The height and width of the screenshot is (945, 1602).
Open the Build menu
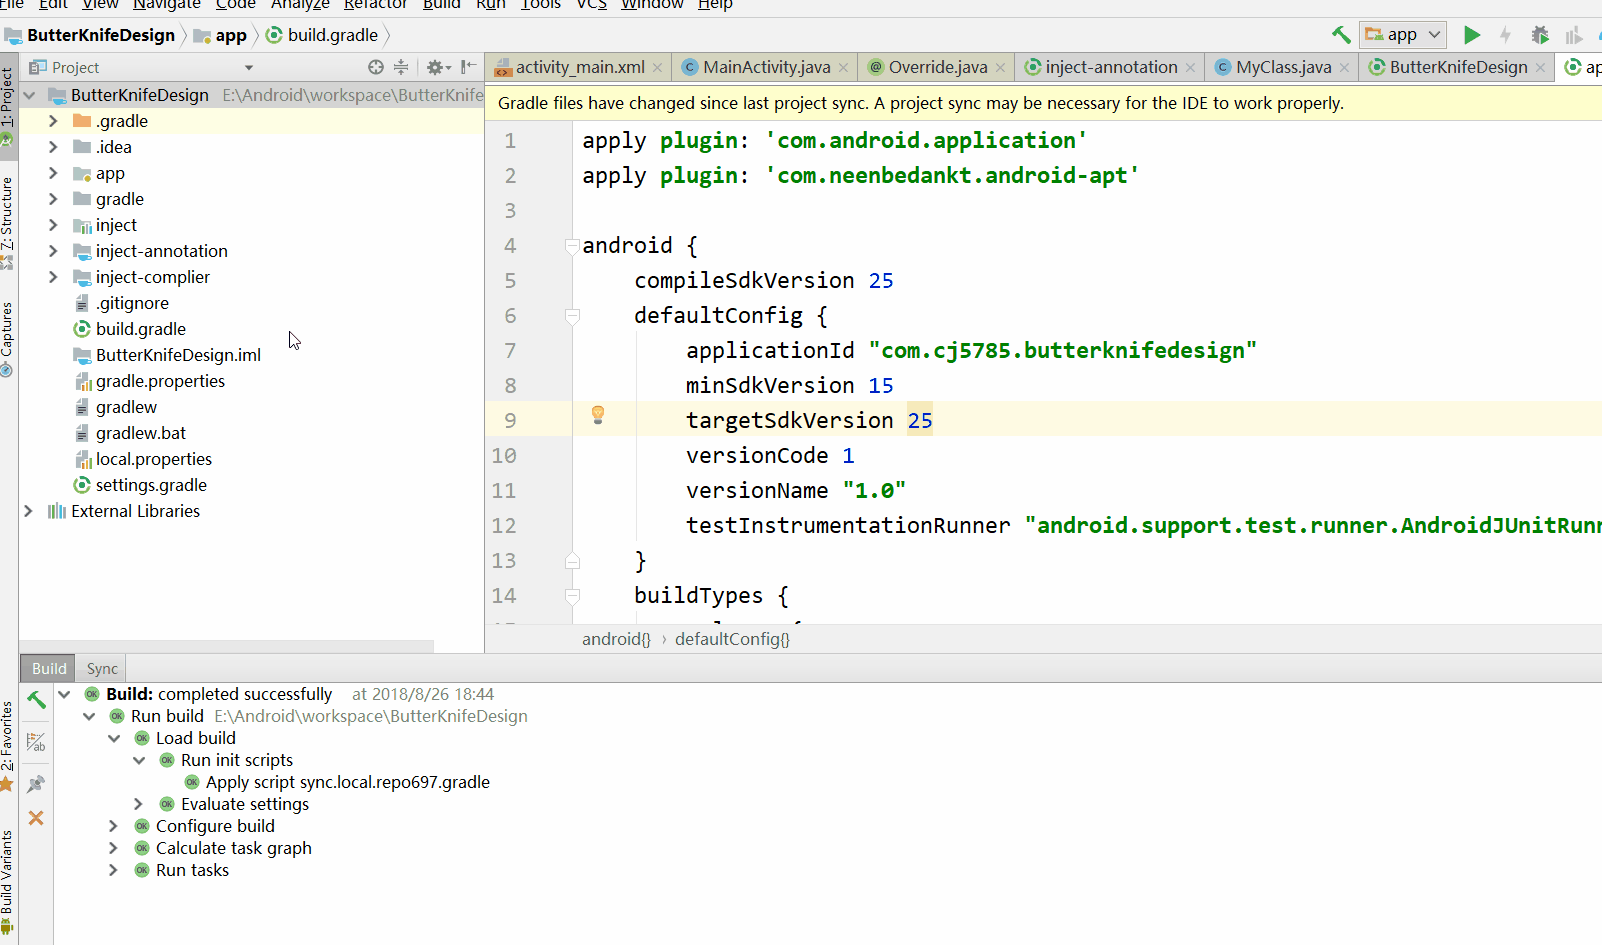pos(441,5)
